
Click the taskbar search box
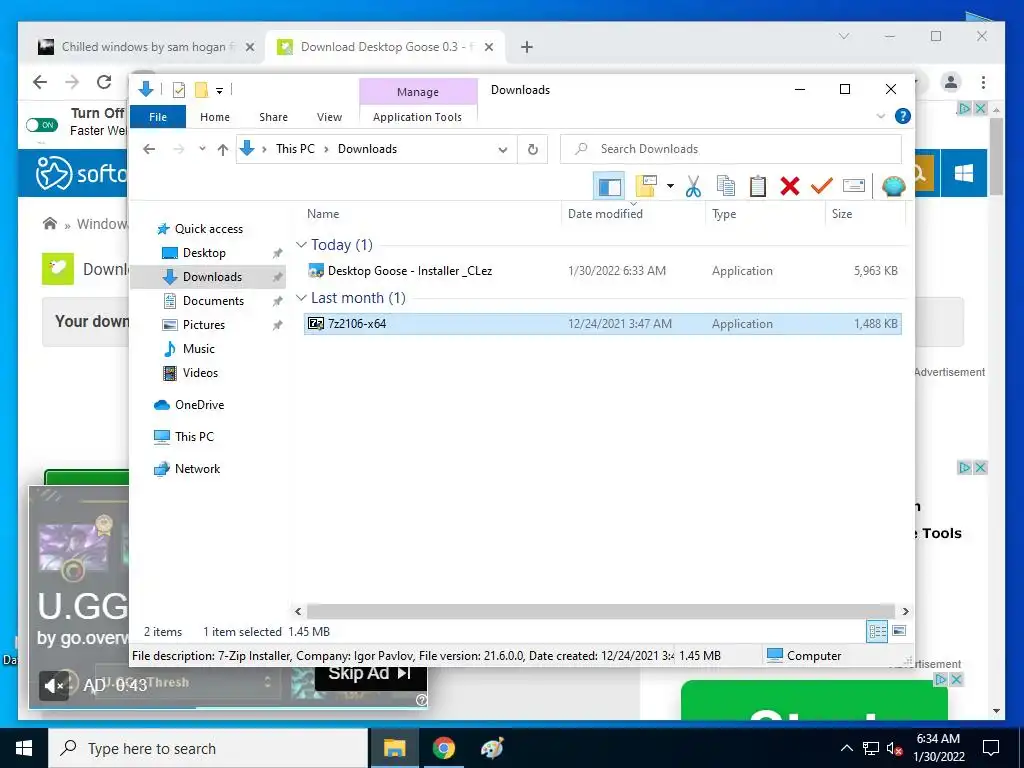point(208,748)
